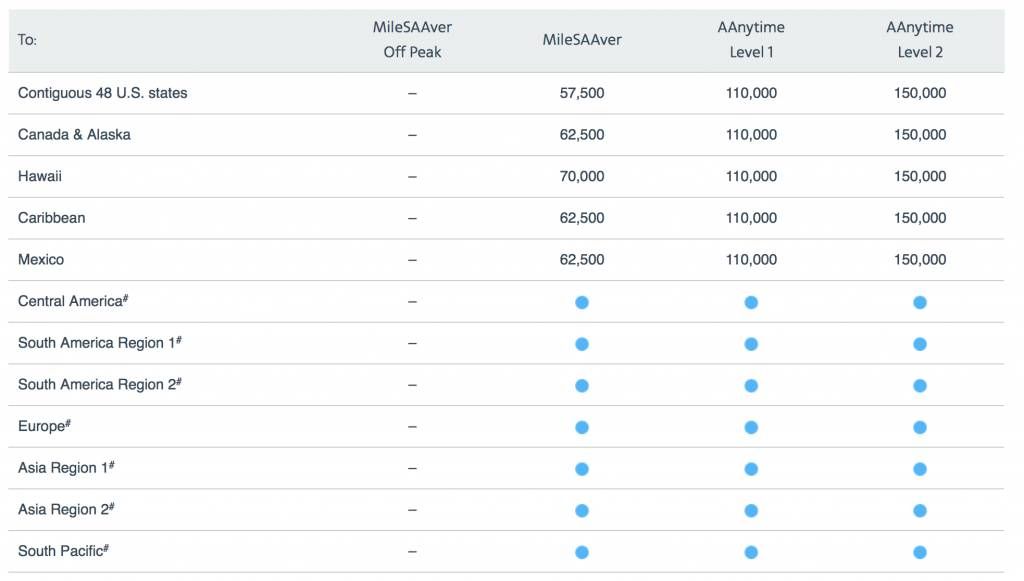Click the Europe MileSAAver blue dot
The image size is (1024, 581).
pos(582,428)
